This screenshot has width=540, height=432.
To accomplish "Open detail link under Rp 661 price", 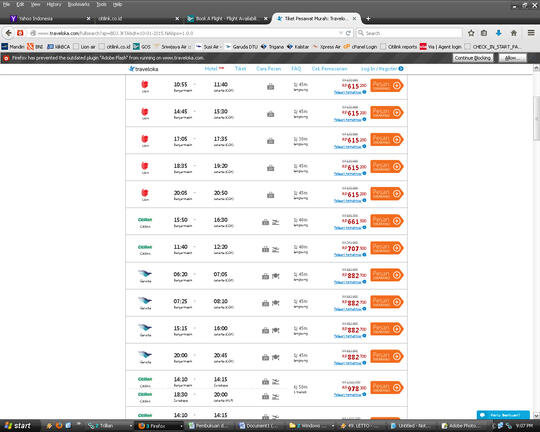I will (x=350, y=228).
